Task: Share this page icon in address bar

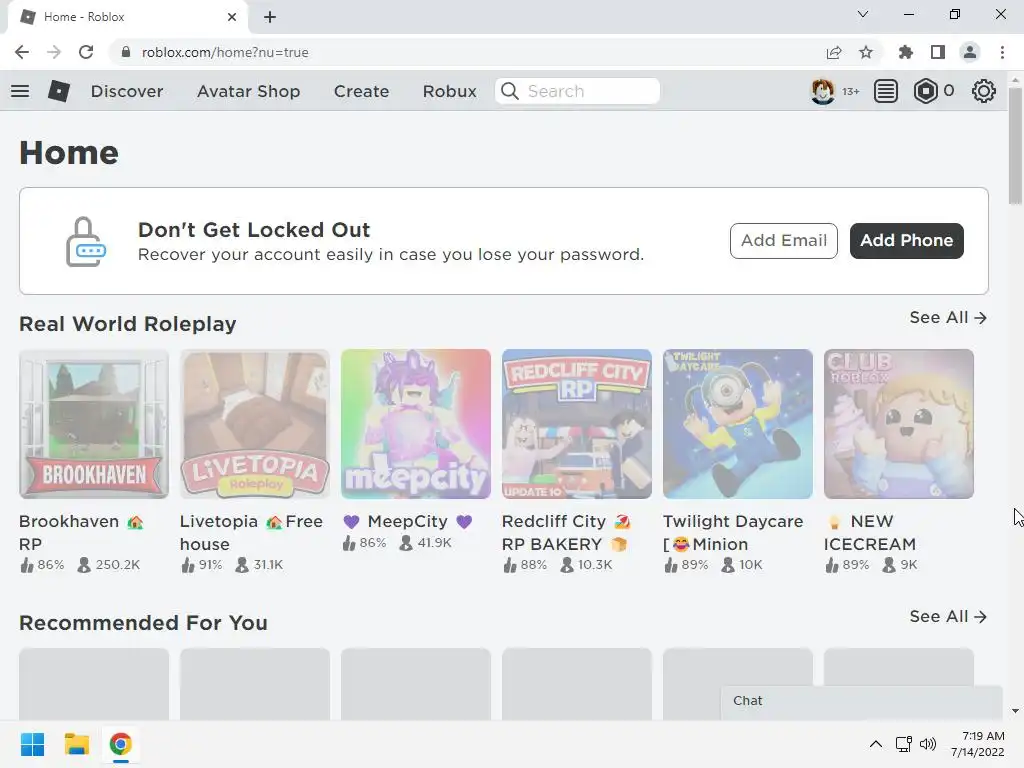Action: pos(834,52)
